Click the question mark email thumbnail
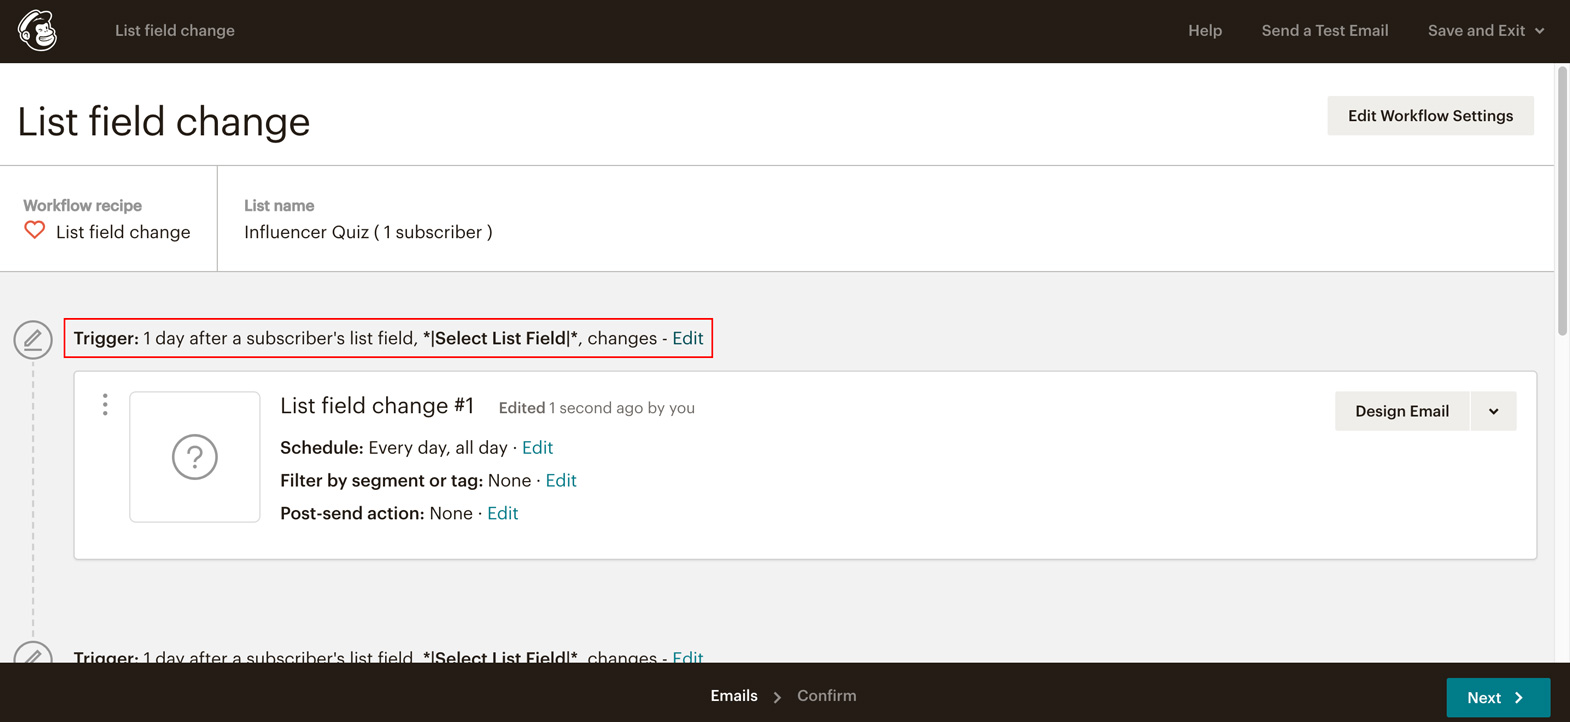 click(x=195, y=457)
